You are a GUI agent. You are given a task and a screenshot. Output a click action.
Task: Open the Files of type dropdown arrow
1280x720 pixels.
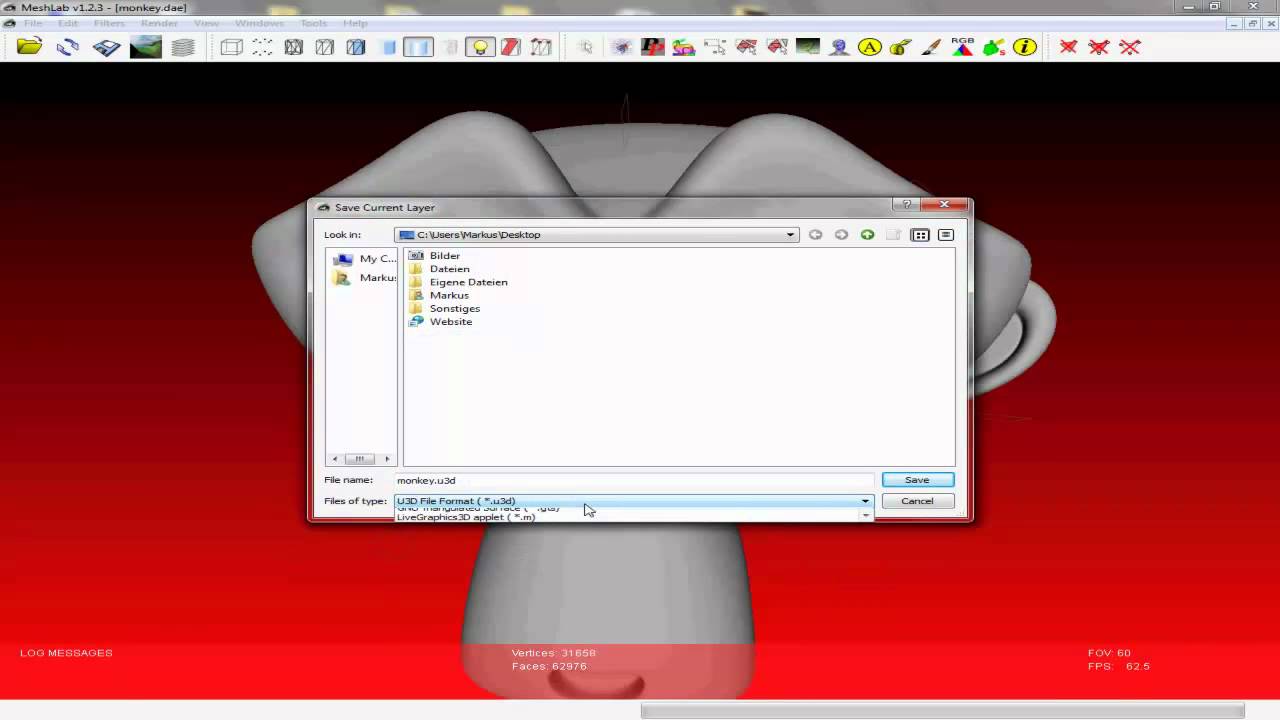(865, 501)
